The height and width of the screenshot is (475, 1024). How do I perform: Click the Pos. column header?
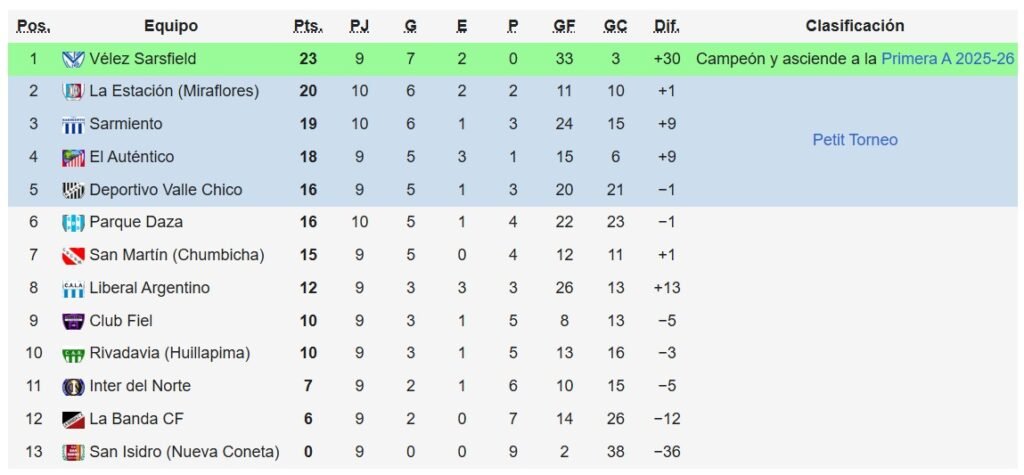[x=33, y=26]
